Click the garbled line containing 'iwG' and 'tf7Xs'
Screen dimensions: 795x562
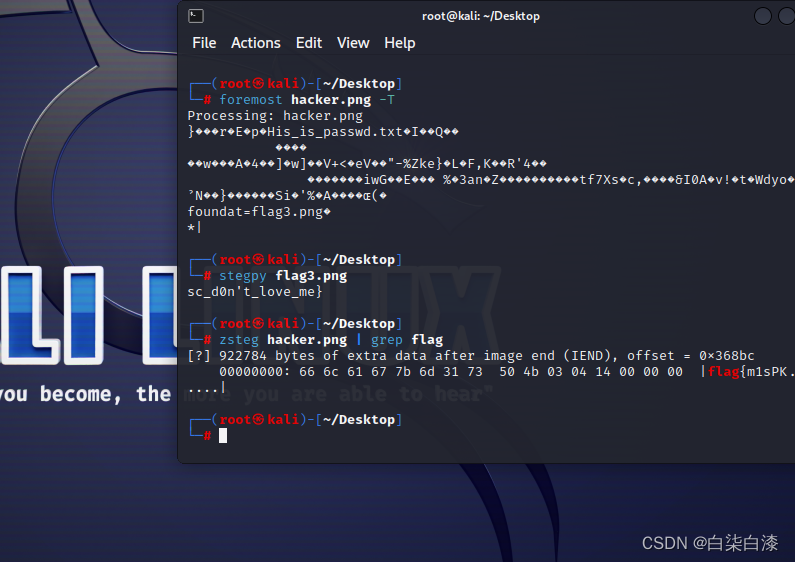tap(551, 180)
